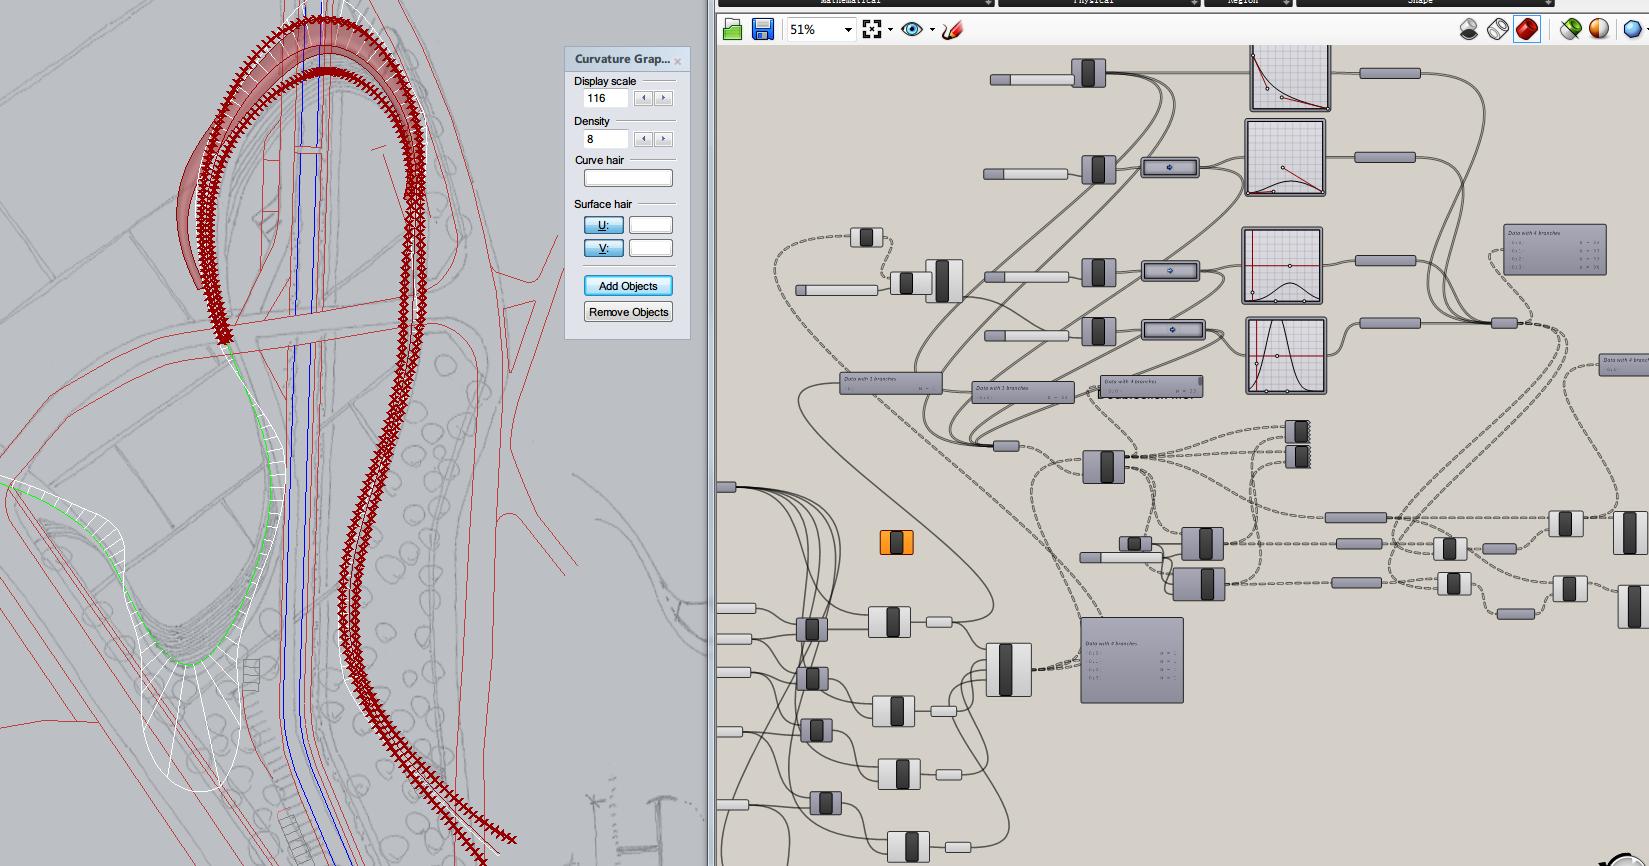Open the 51% zoom level dropdown
The width and height of the screenshot is (1649, 866).
tap(848, 30)
